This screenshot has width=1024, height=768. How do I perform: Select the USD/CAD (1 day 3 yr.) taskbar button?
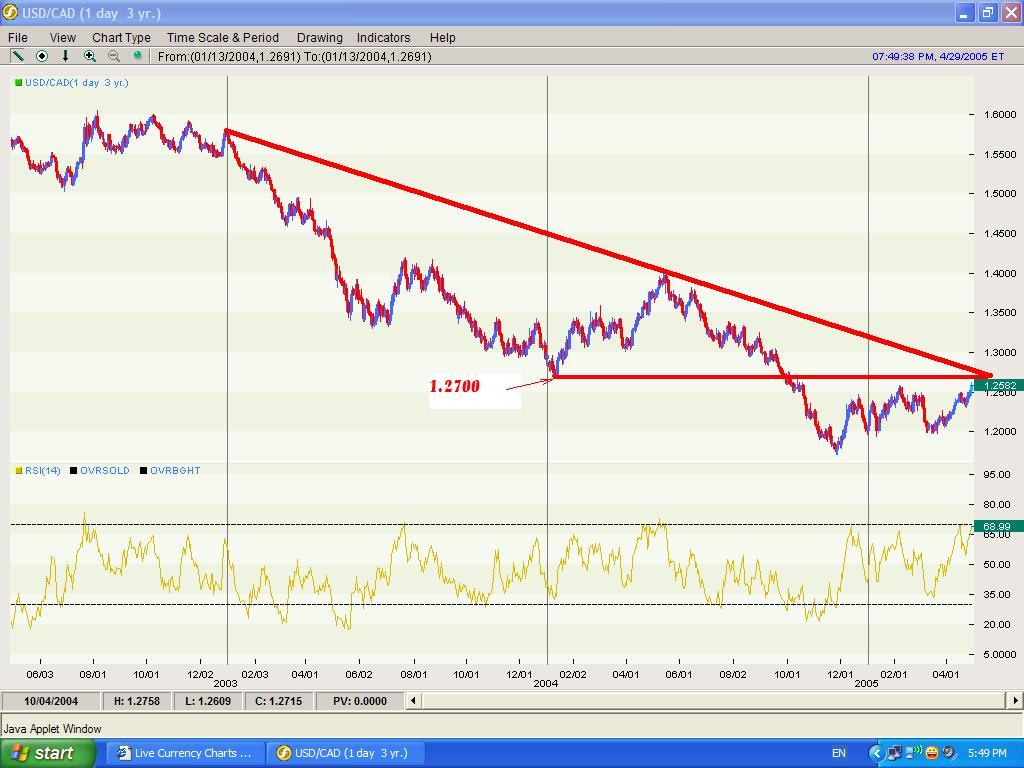point(346,753)
